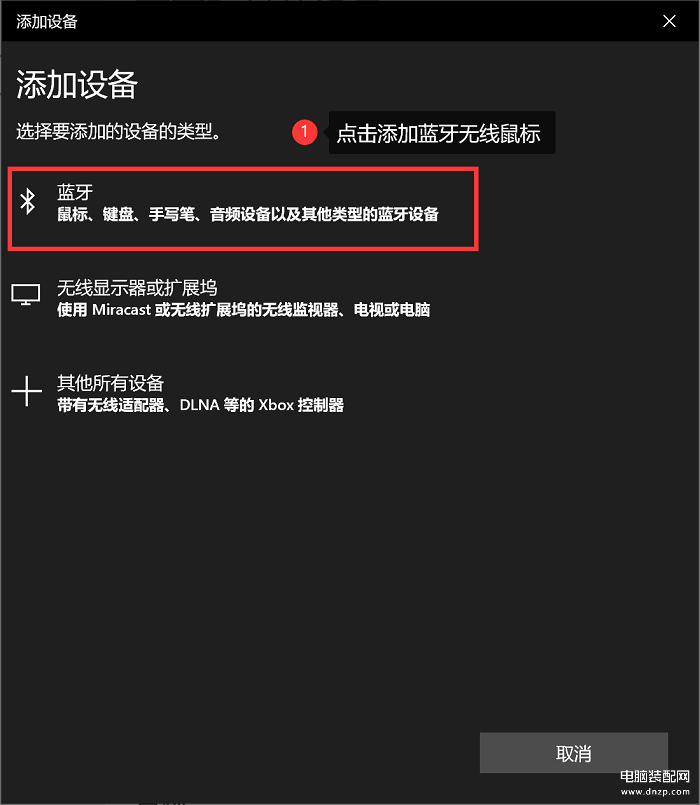Click the www.dnzp.com watermark URL
700x805 pixels.
pyautogui.click(x=655, y=792)
